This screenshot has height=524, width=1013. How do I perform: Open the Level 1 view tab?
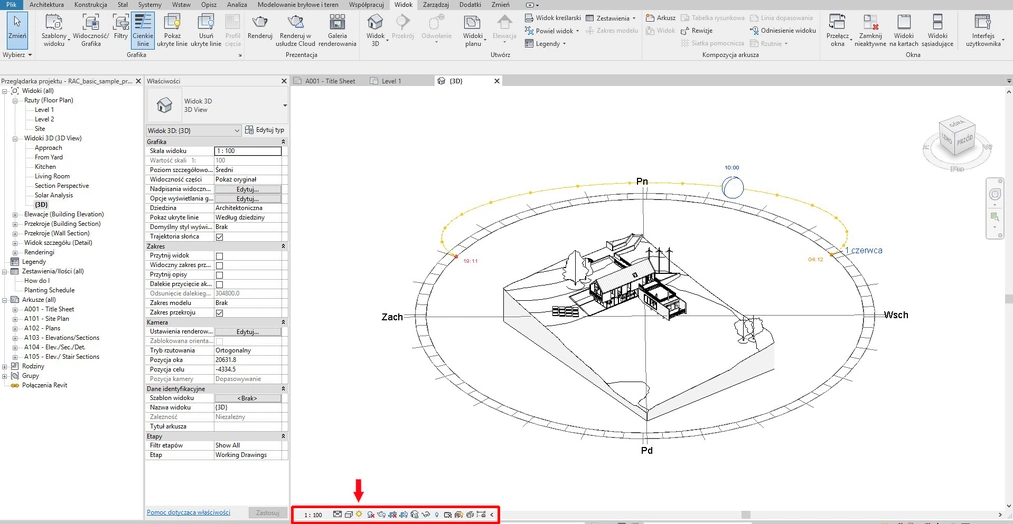(391, 80)
